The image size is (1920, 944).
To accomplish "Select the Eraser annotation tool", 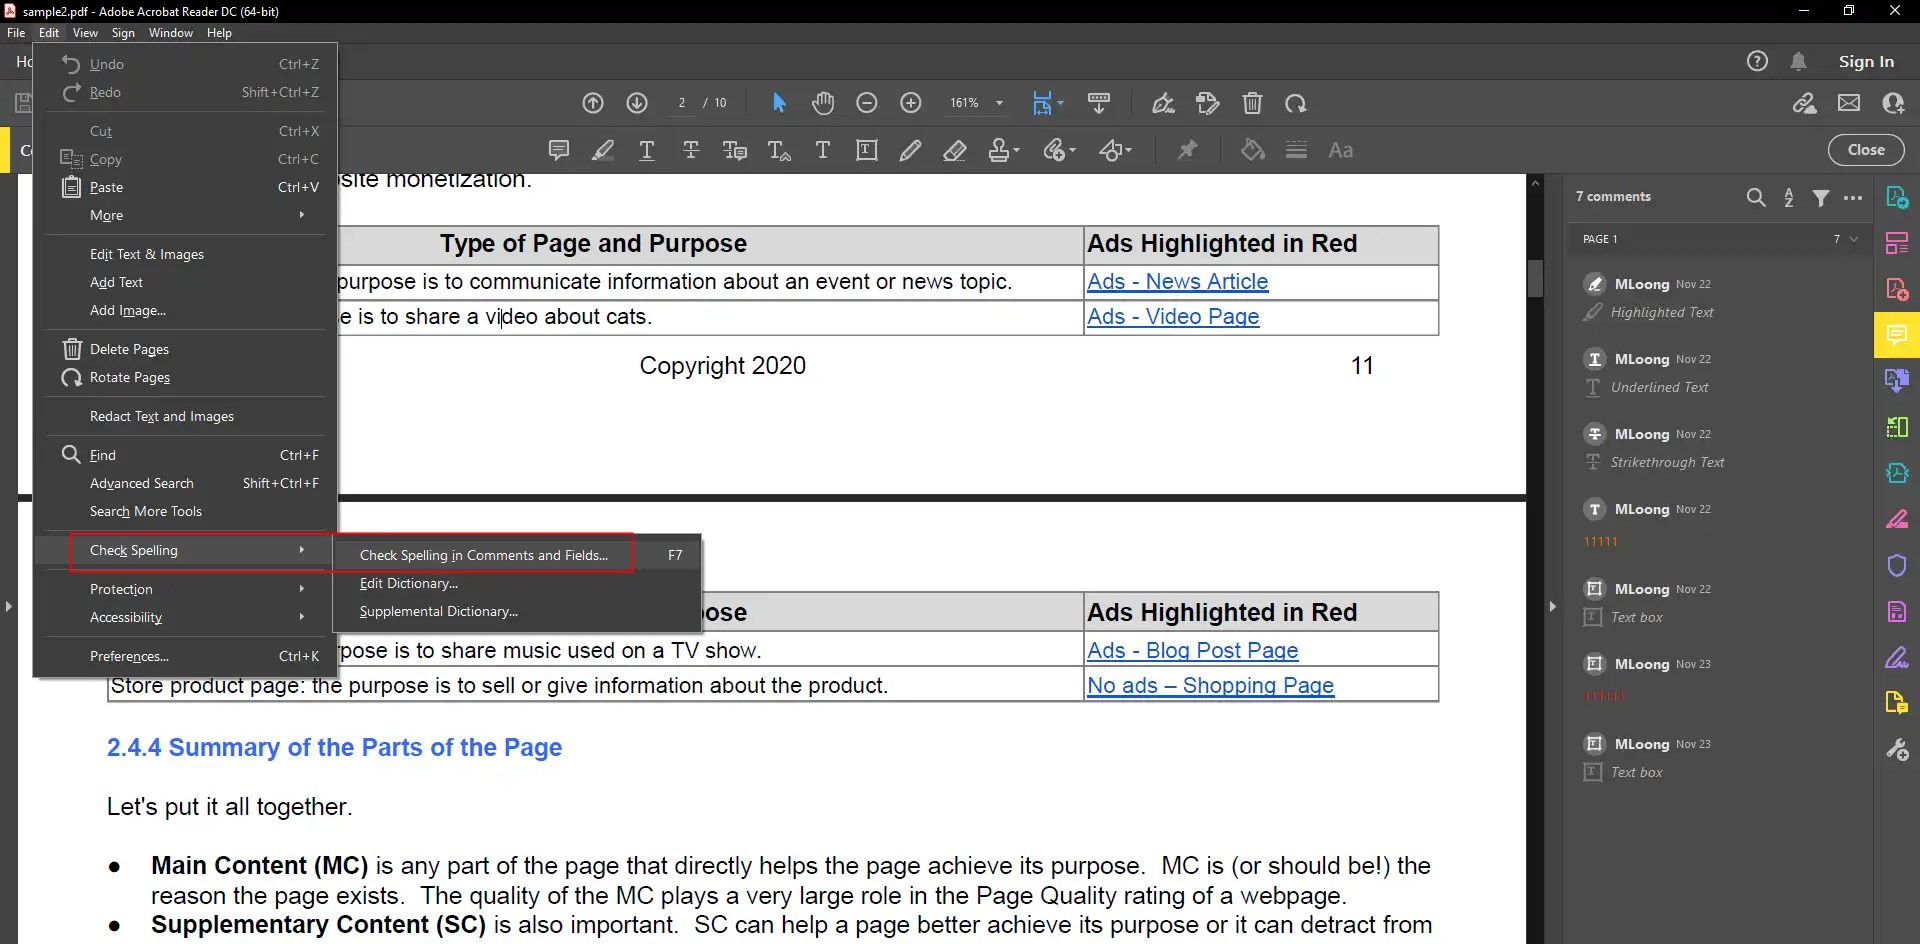I will tap(955, 150).
